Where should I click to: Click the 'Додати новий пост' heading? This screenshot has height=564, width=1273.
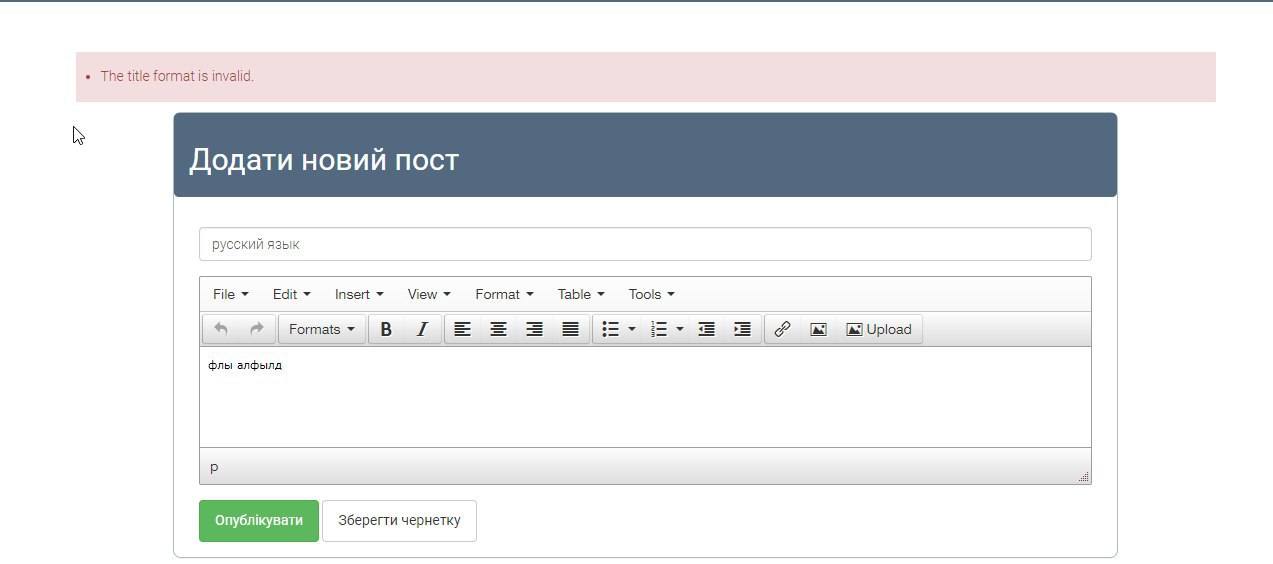tap(324, 160)
